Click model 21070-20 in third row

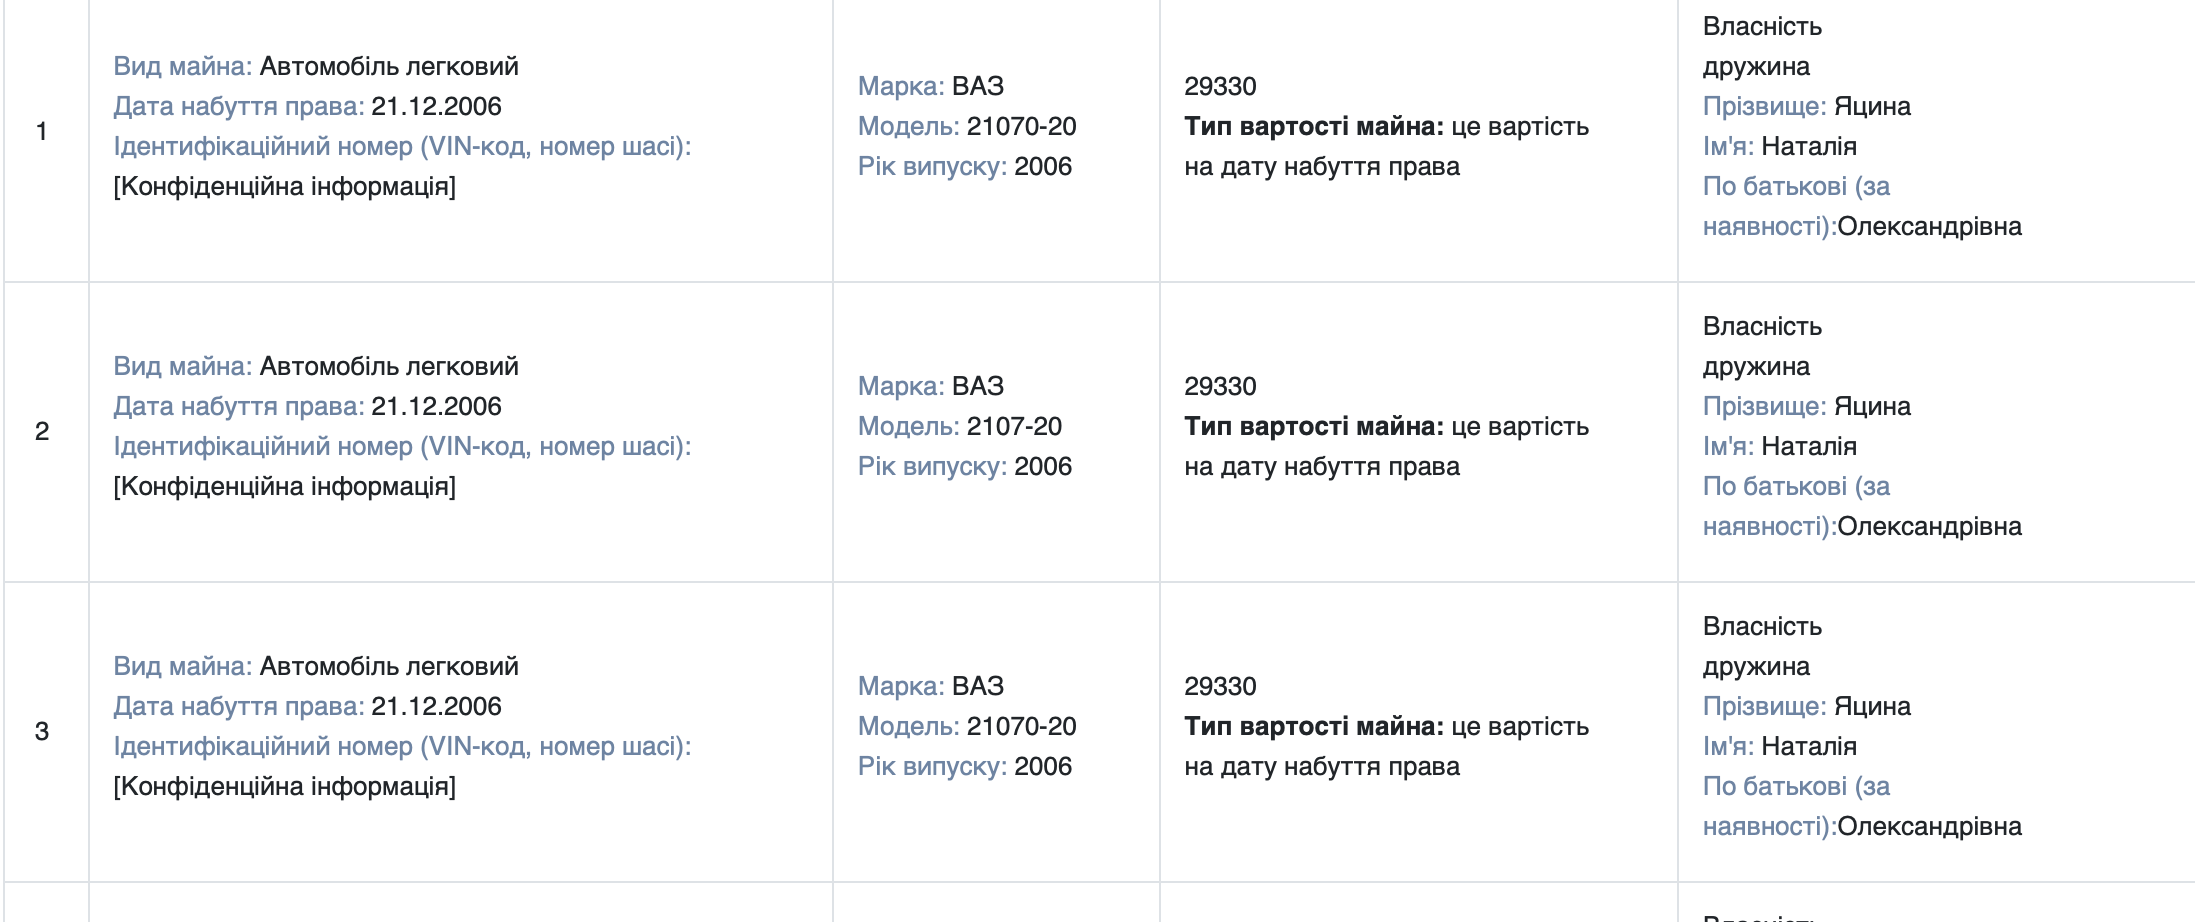pyautogui.click(x=1021, y=726)
